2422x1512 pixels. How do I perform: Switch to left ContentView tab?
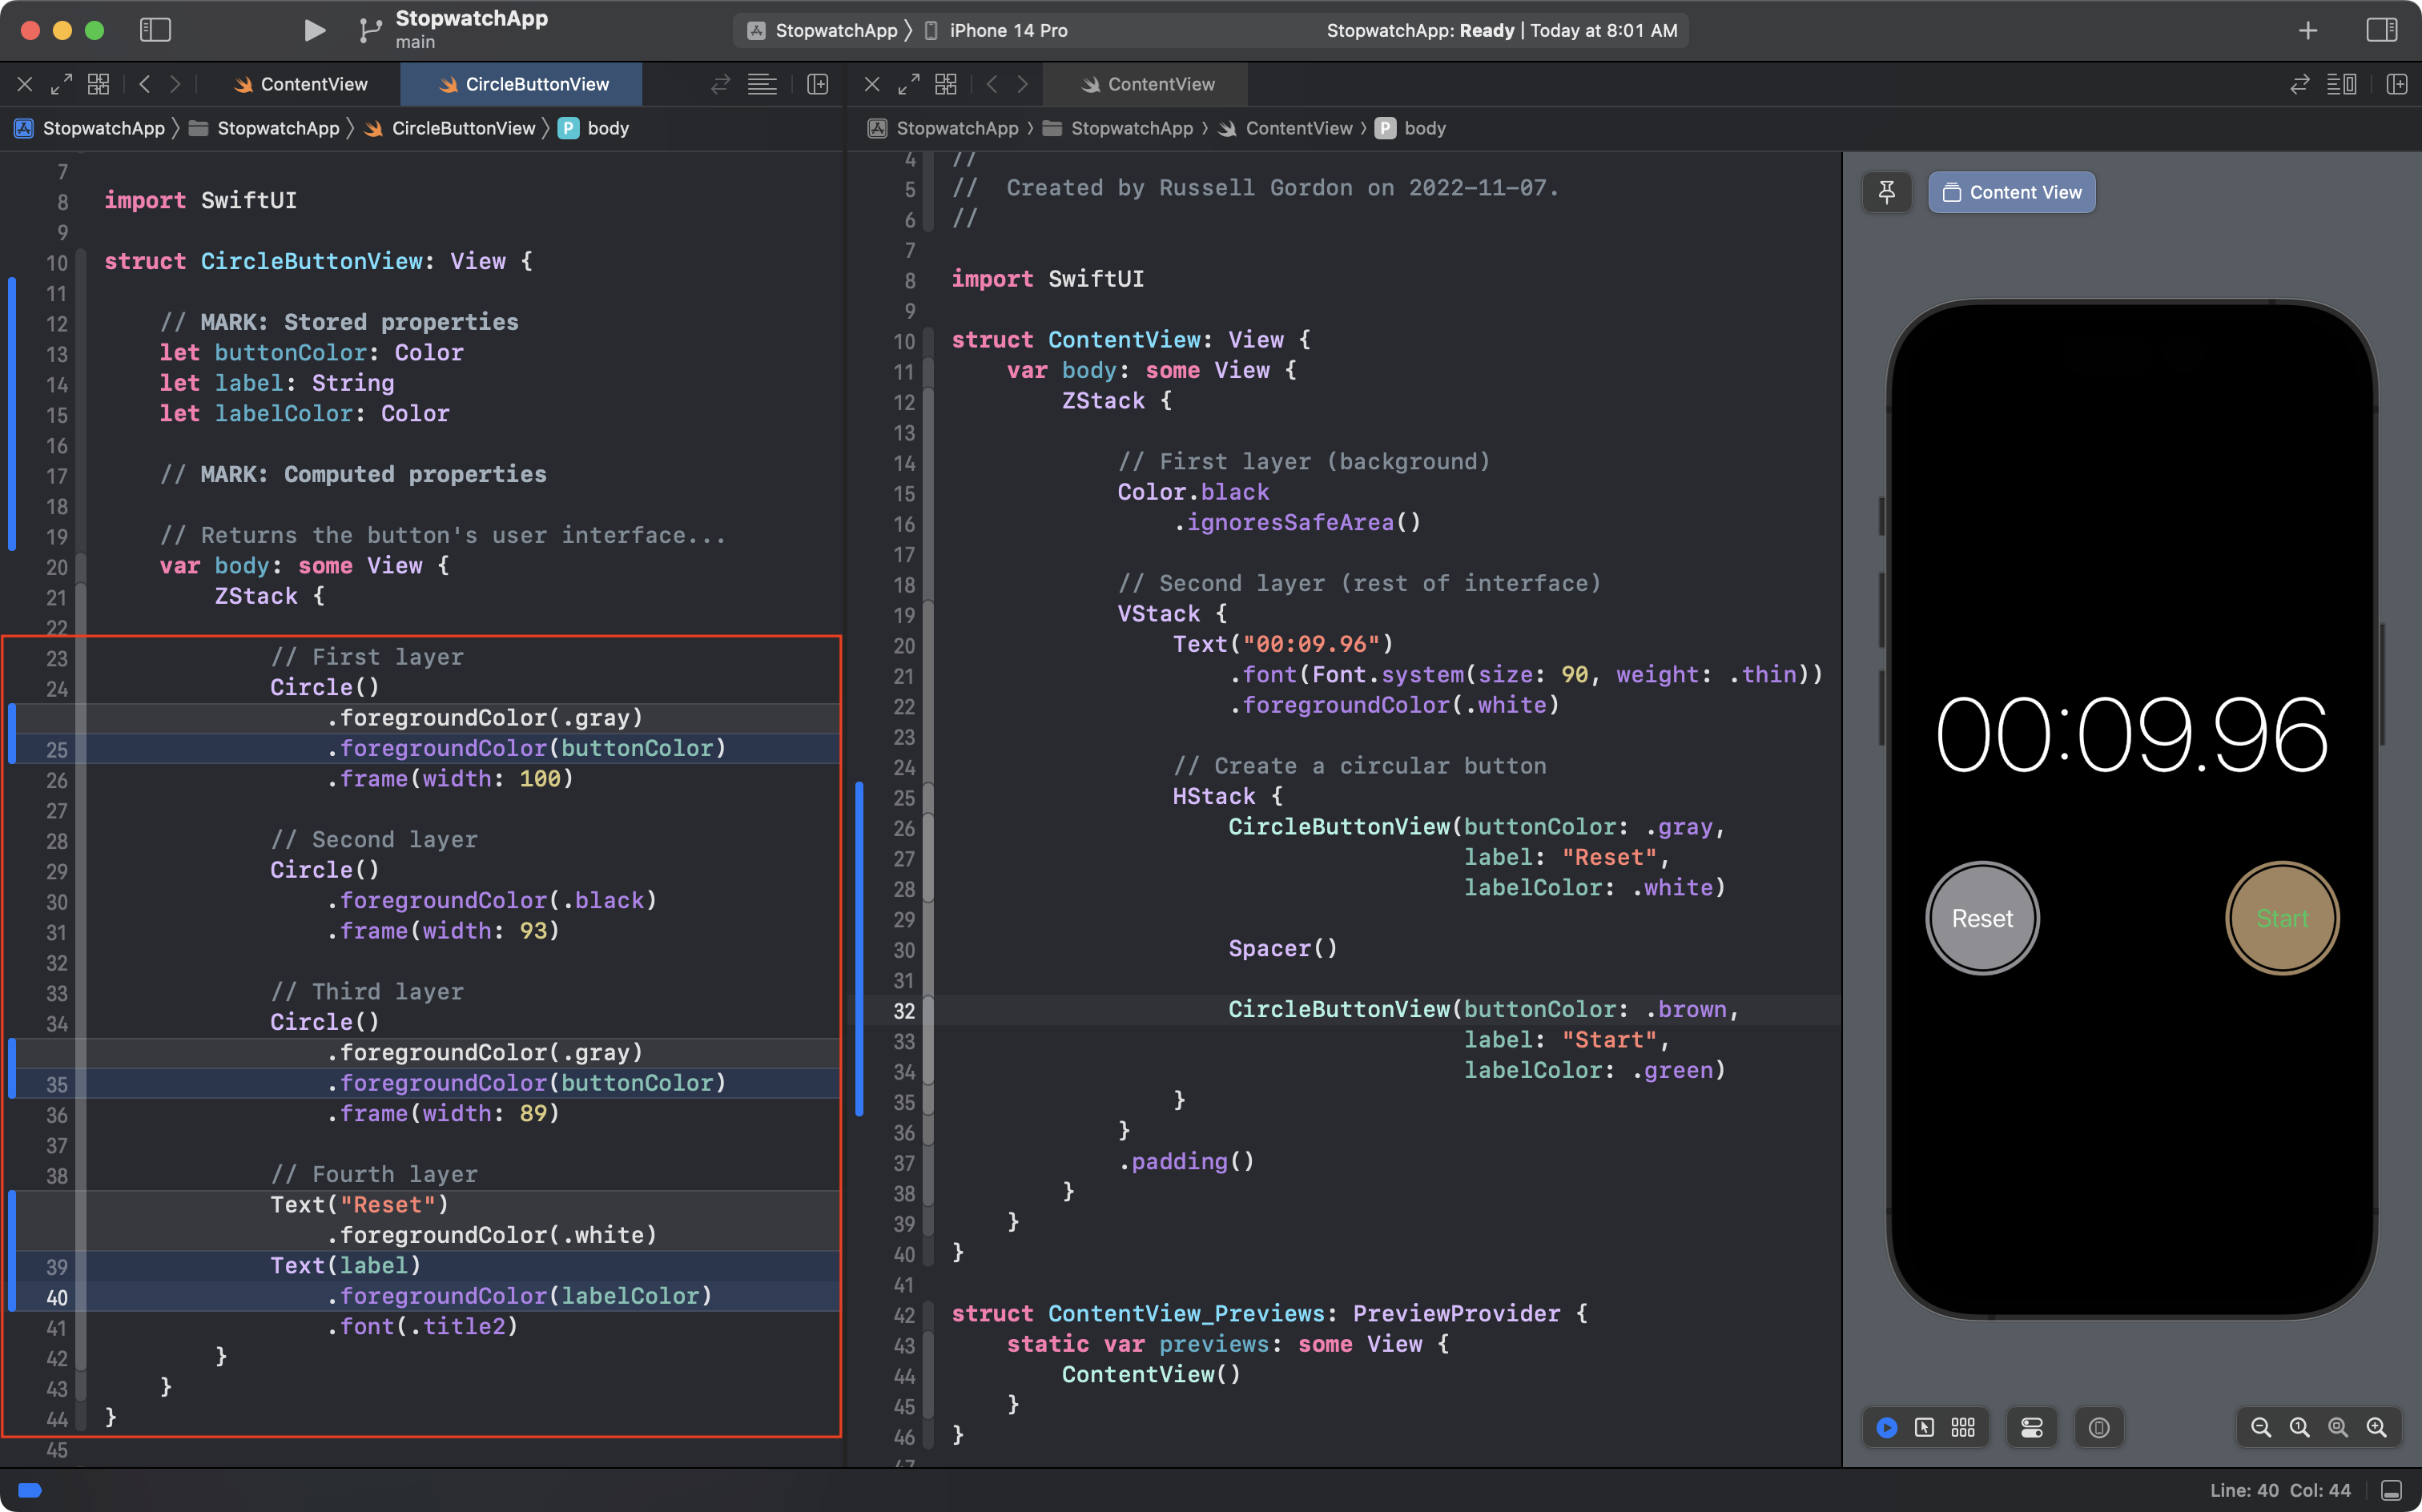pyautogui.click(x=301, y=84)
